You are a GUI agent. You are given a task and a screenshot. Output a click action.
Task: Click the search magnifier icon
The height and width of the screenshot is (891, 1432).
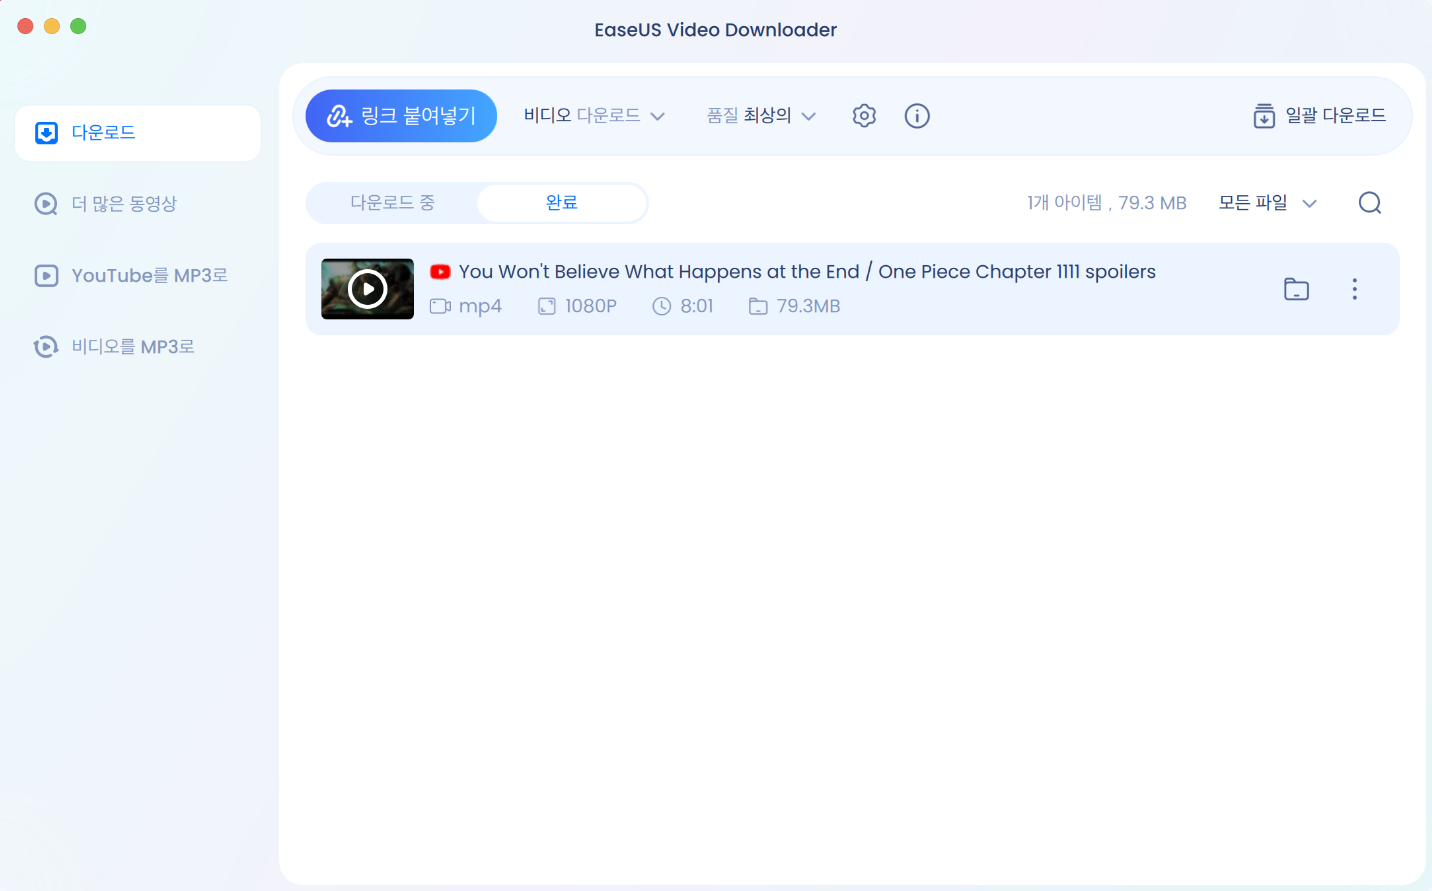1370,203
